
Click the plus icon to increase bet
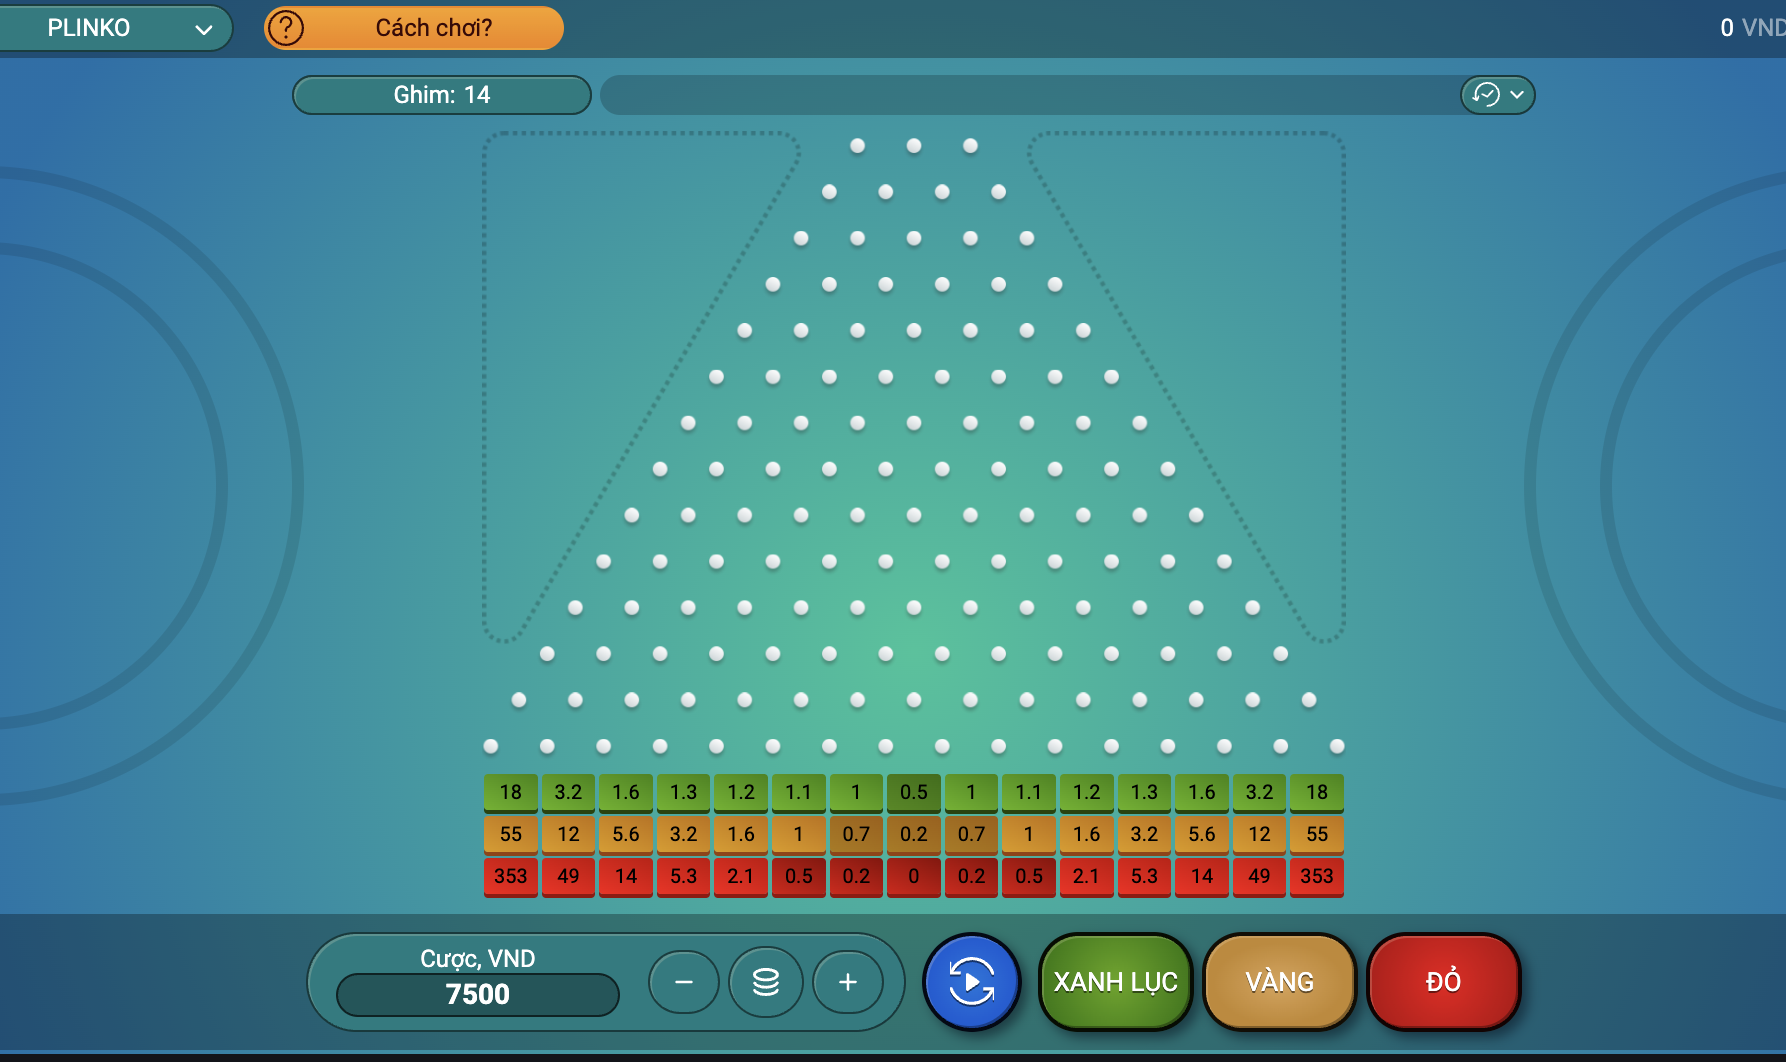point(848,982)
